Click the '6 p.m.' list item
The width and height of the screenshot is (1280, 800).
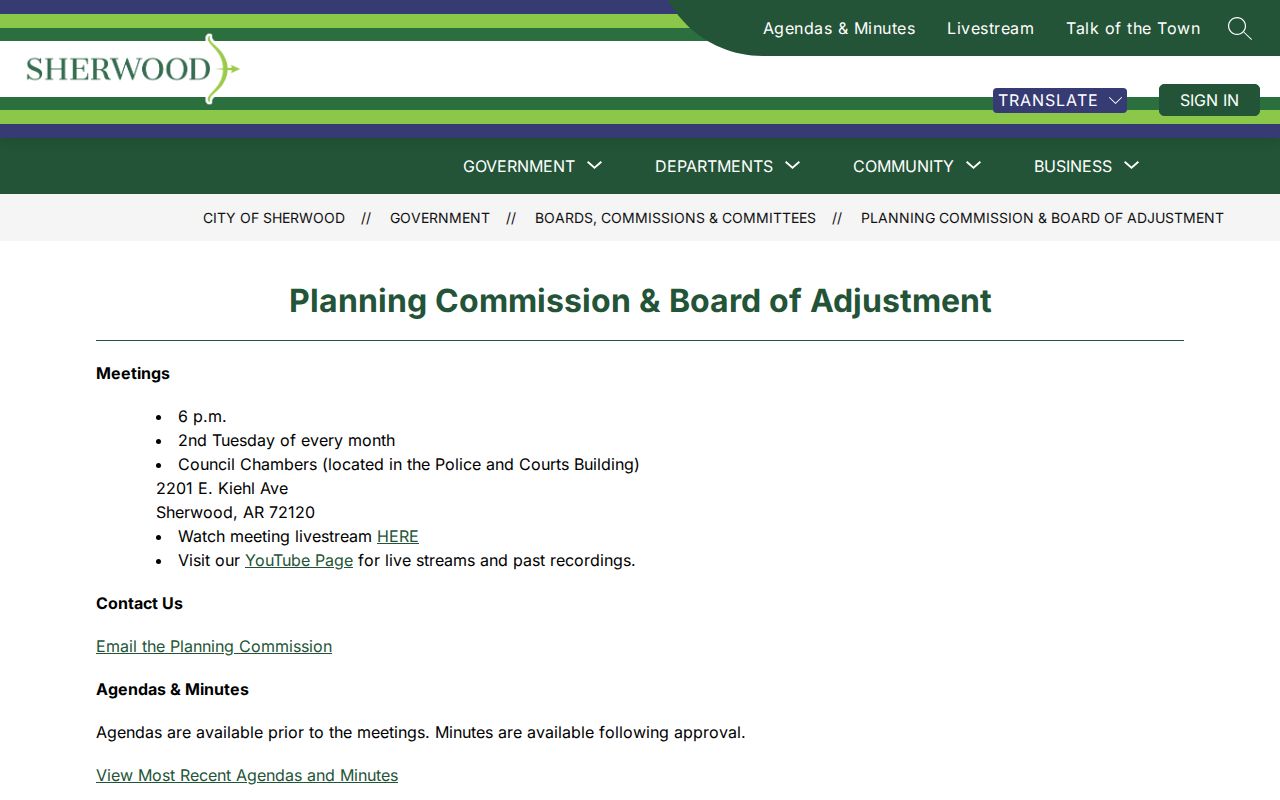click(202, 416)
